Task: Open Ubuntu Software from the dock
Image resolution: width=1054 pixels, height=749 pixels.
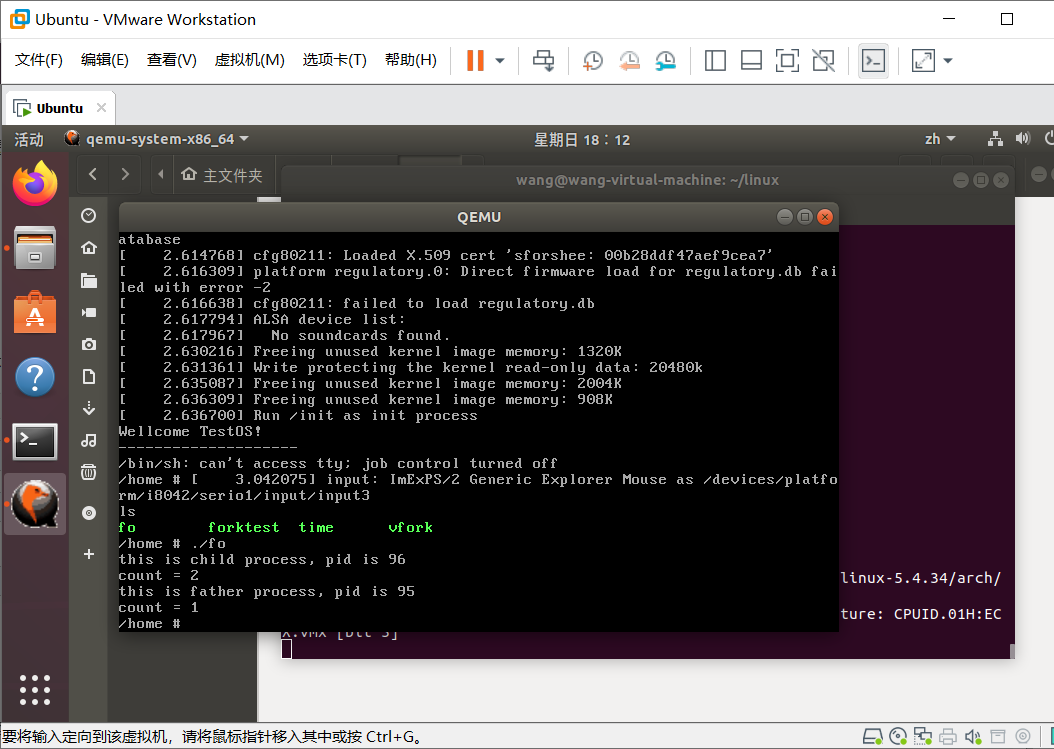Action: coord(35,312)
